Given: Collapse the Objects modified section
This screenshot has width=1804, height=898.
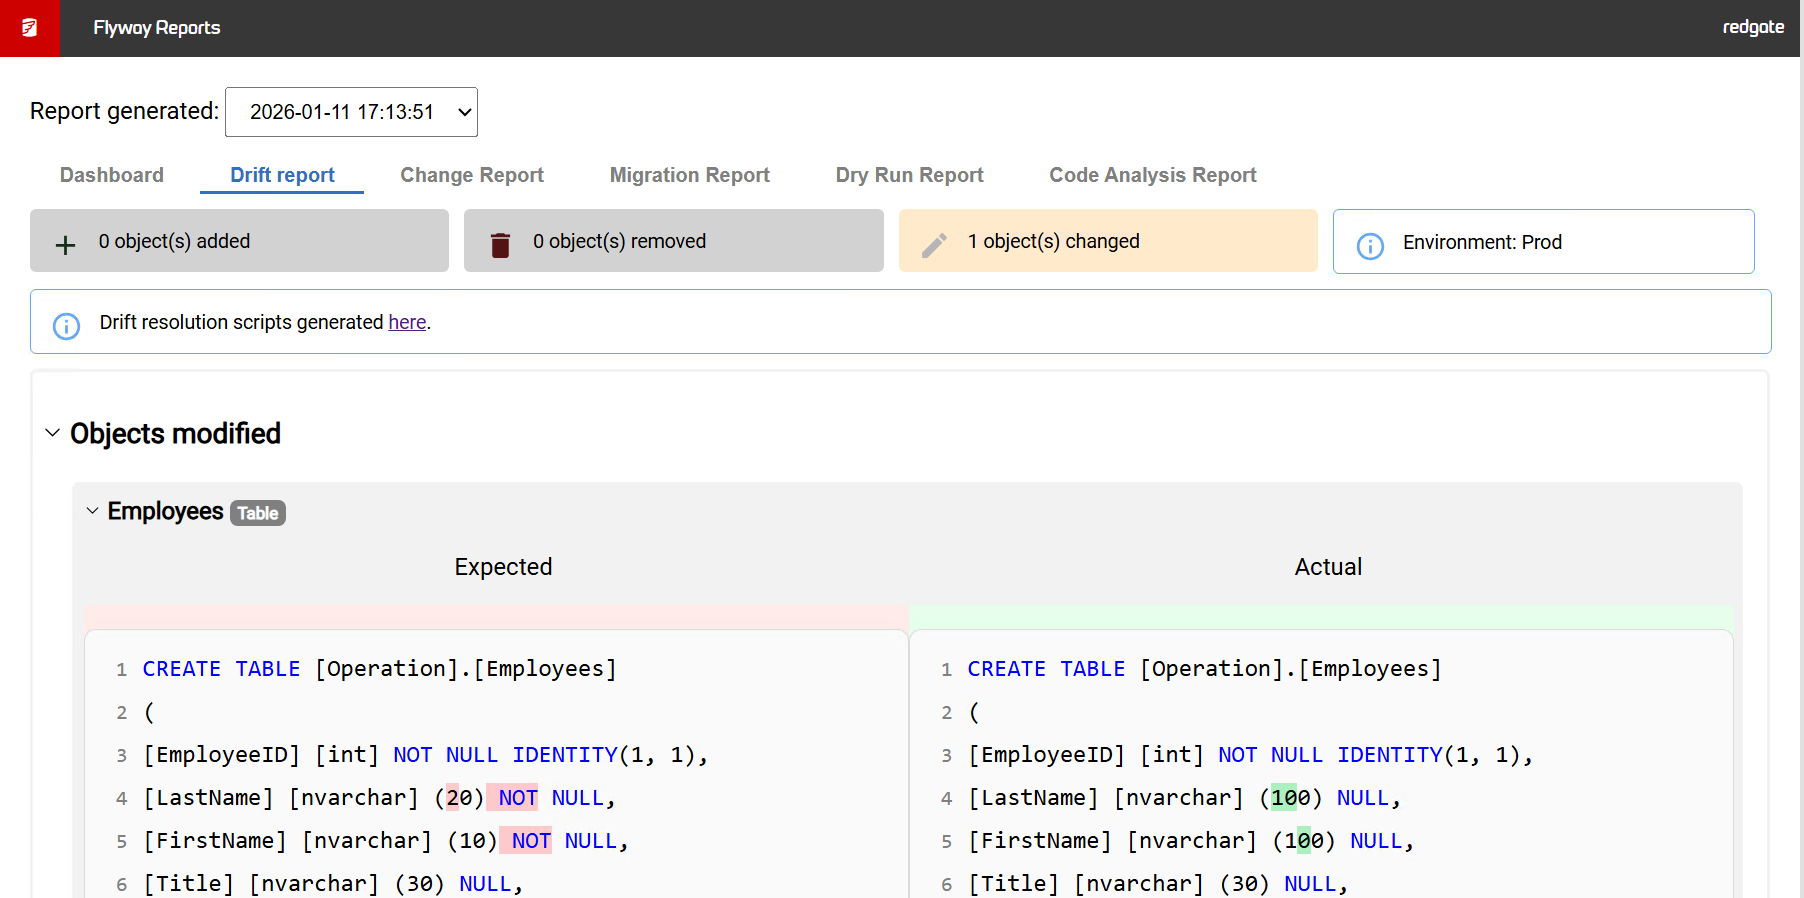Looking at the screenshot, I should (x=53, y=433).
